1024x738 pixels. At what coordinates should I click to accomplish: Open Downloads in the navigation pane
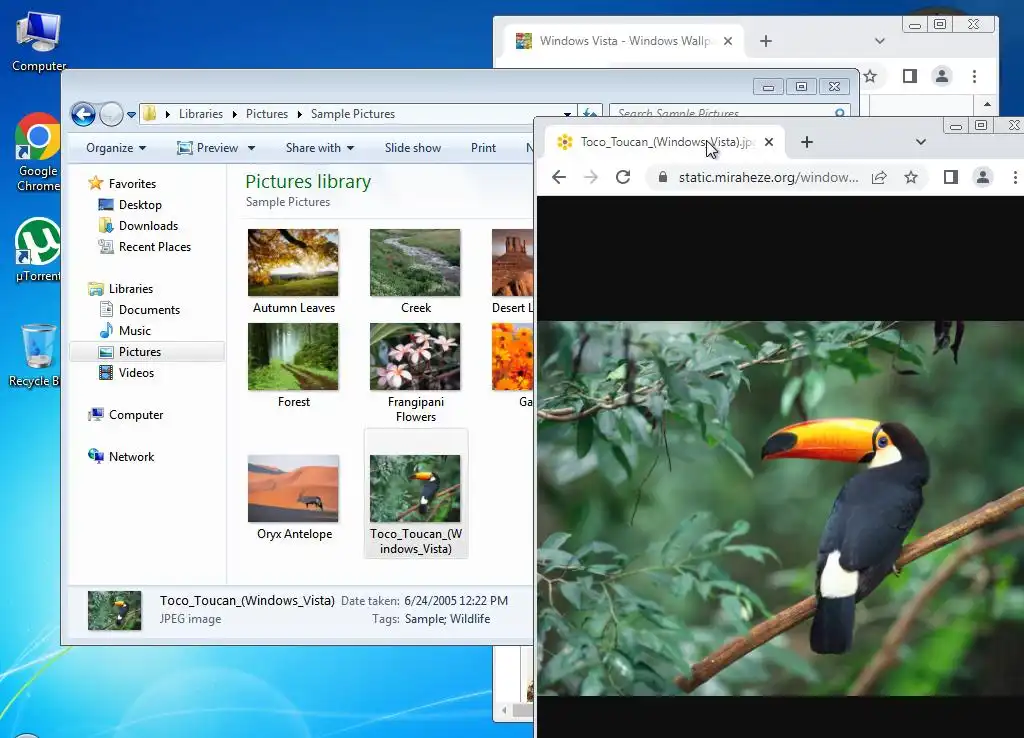(x=138, y=225)
